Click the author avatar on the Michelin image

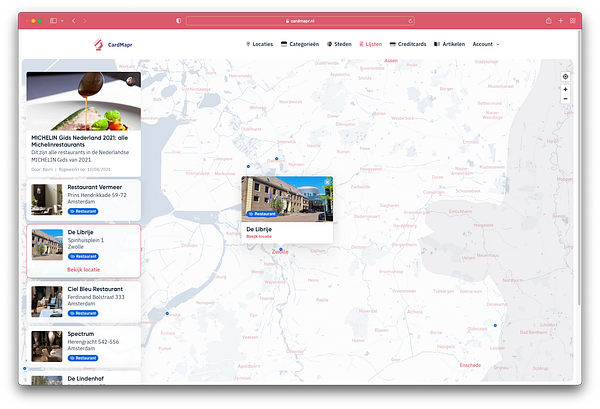(131, 81)
